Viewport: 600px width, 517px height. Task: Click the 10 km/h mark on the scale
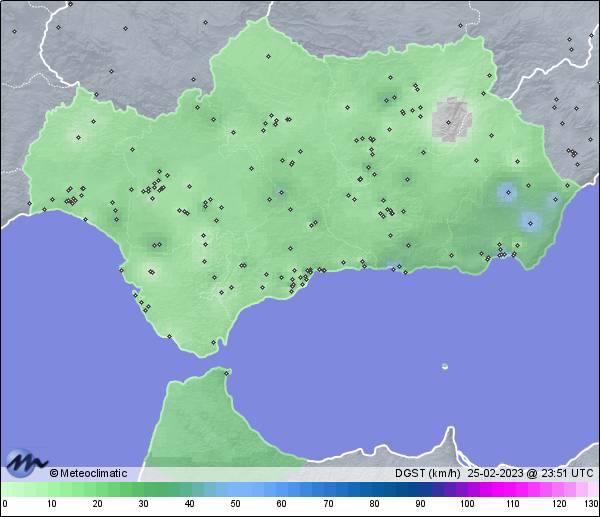[51, 505]
